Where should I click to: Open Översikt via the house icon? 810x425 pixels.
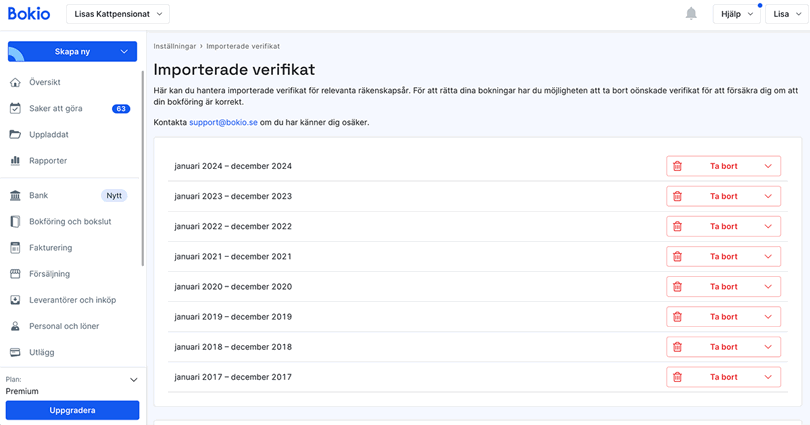15,82
